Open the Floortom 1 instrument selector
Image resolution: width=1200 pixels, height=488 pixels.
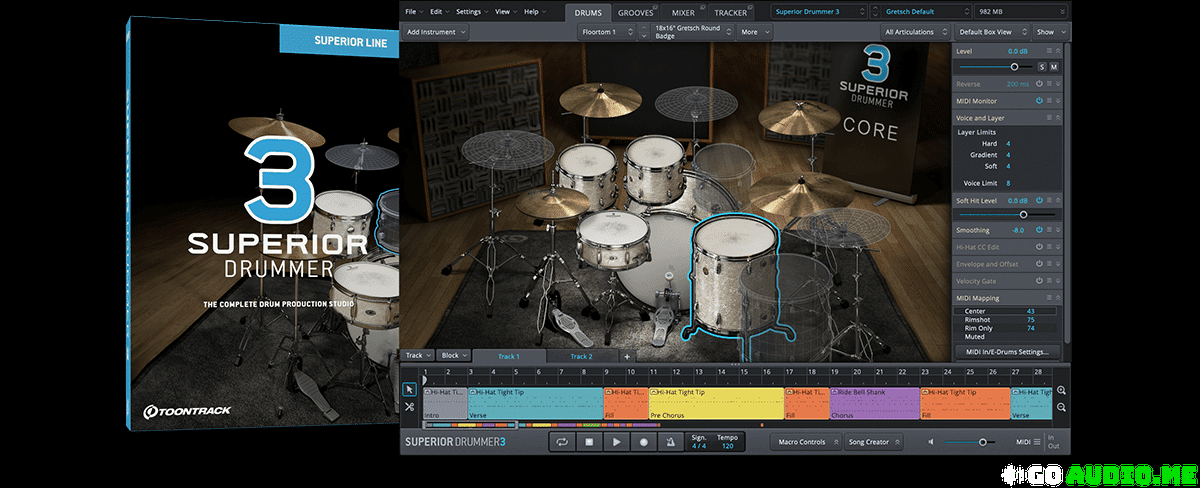pos(607,32)
